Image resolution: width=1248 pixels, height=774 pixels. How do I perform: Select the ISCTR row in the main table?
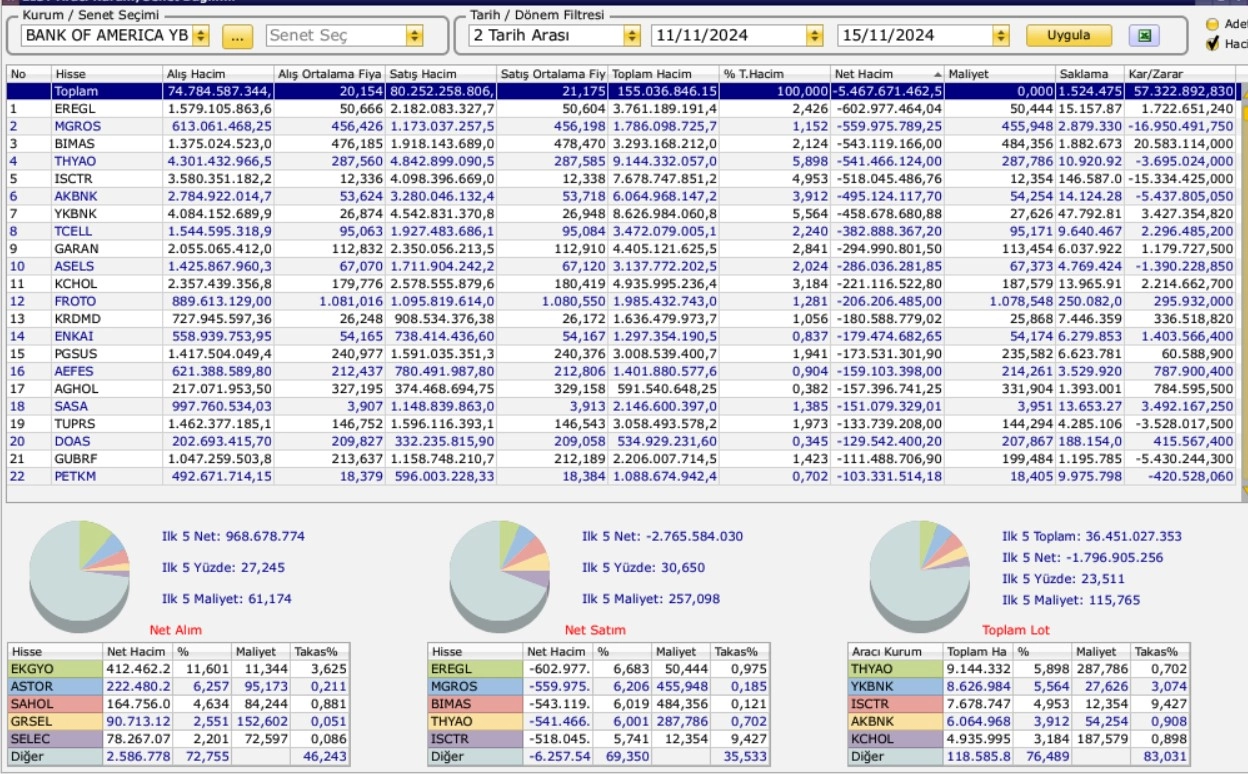[622, 178]
